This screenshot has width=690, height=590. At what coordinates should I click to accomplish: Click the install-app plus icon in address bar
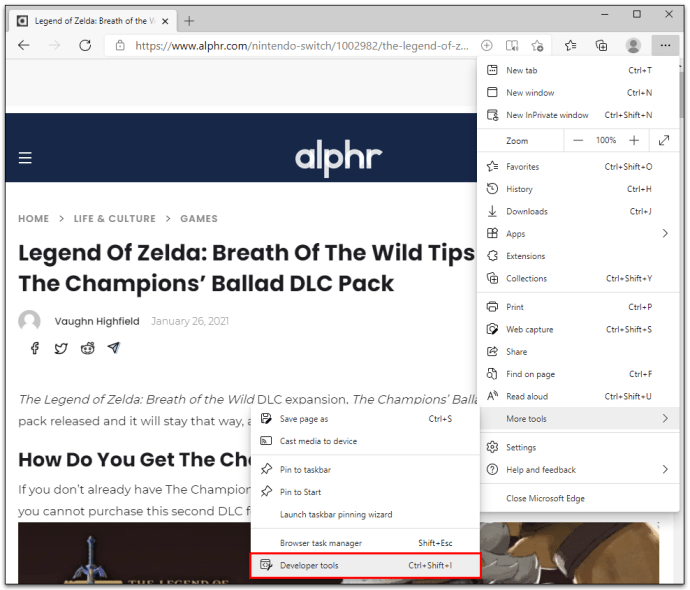486,45
